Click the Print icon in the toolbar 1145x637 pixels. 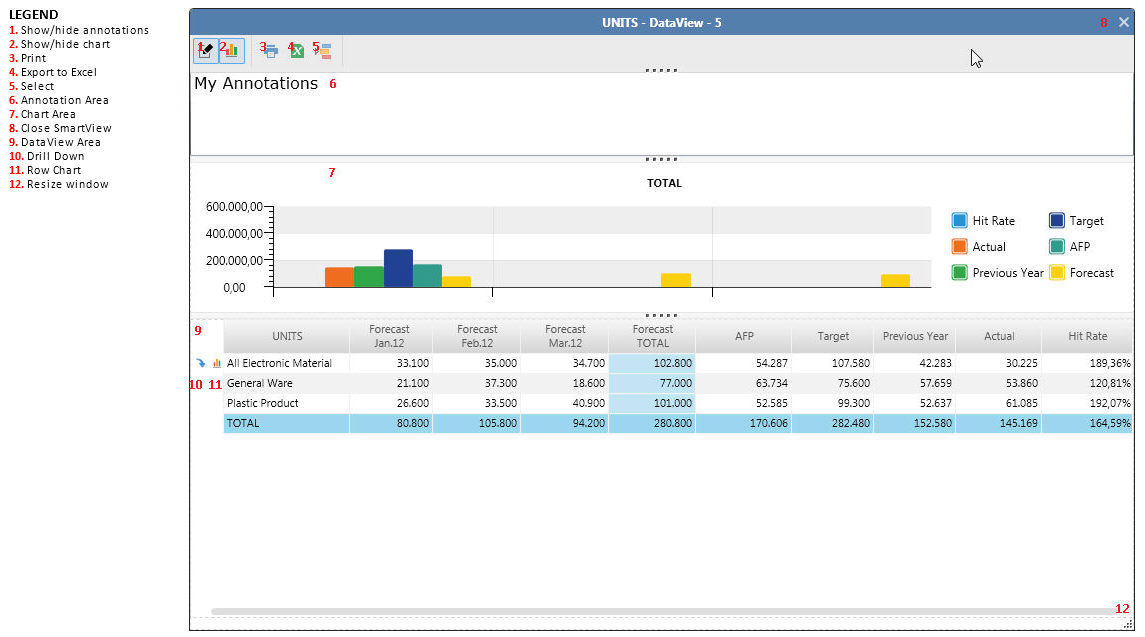(271, 50)
